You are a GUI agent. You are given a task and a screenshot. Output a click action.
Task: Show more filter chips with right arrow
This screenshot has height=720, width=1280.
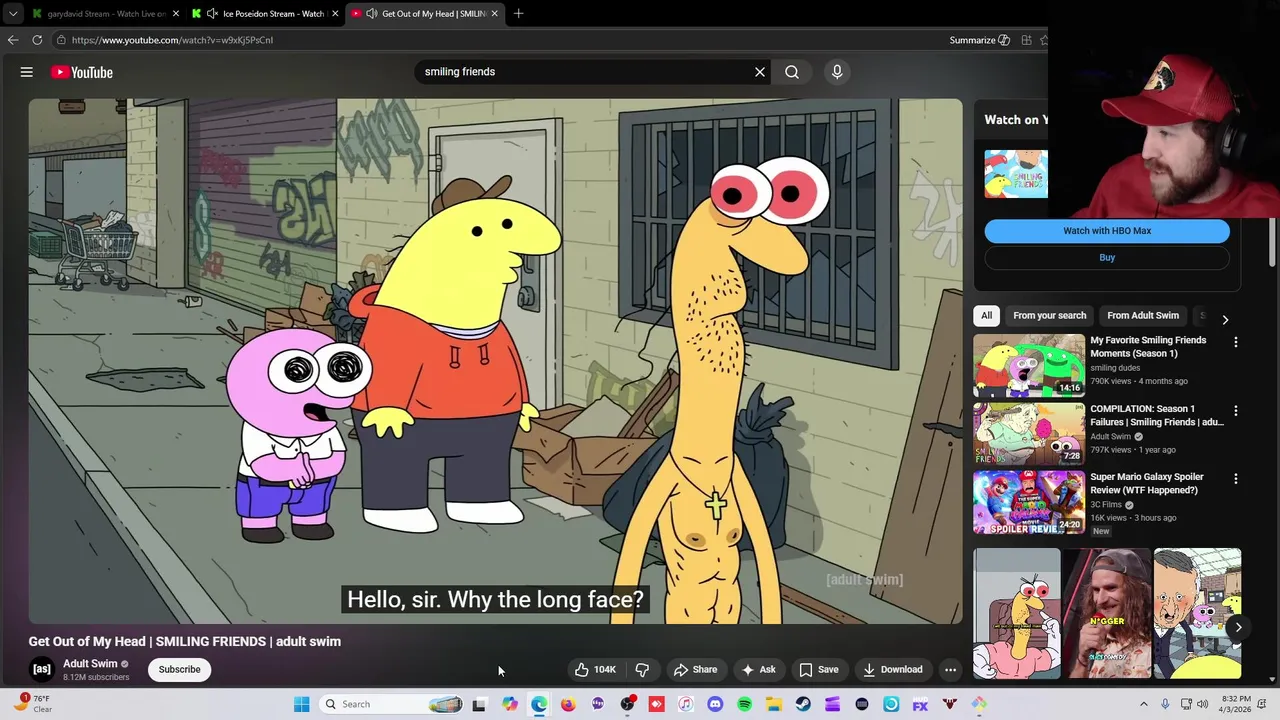(1225, 320)
